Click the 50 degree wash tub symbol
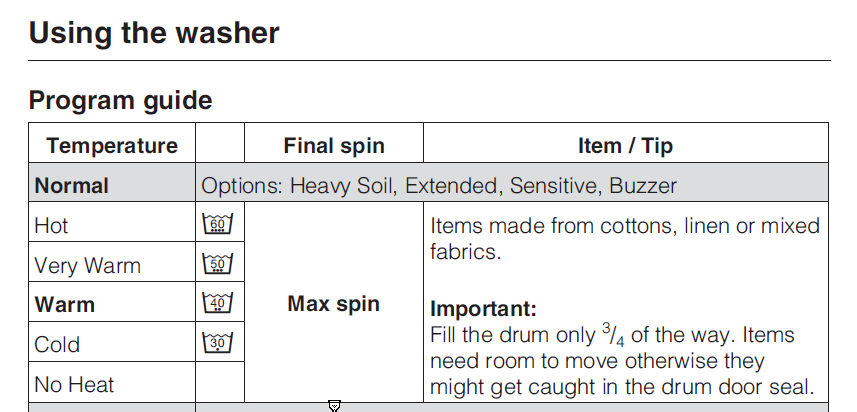Image resolution: width=857 pixels, height=412 pixels. (x=218, y=263)
